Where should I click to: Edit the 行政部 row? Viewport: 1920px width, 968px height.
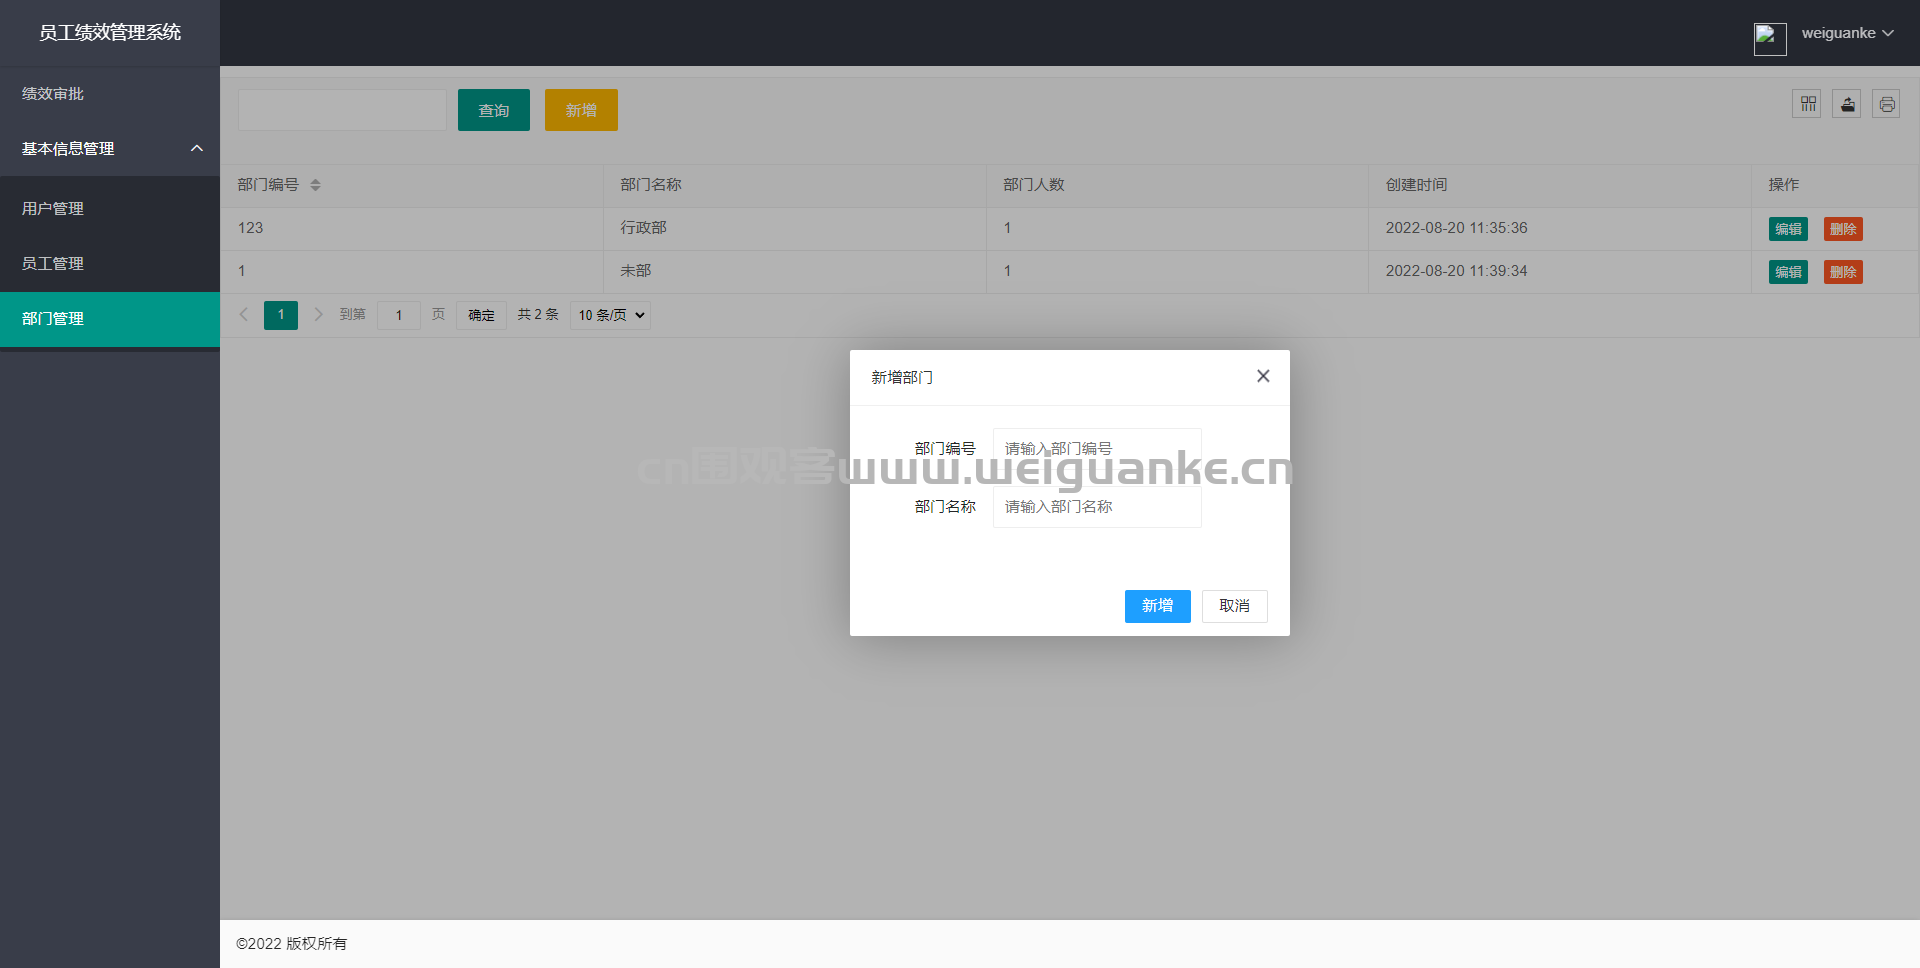pyautogui.click(x=1788, y=229)
